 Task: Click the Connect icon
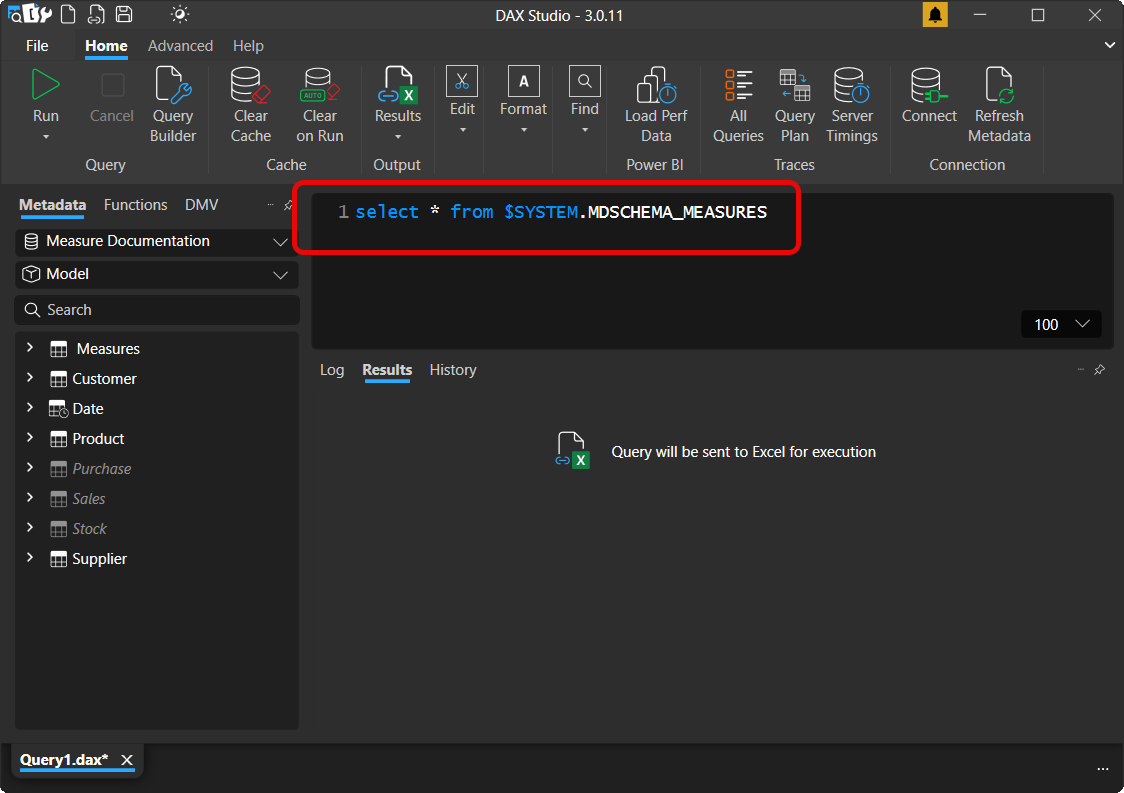tap(928, 85)
